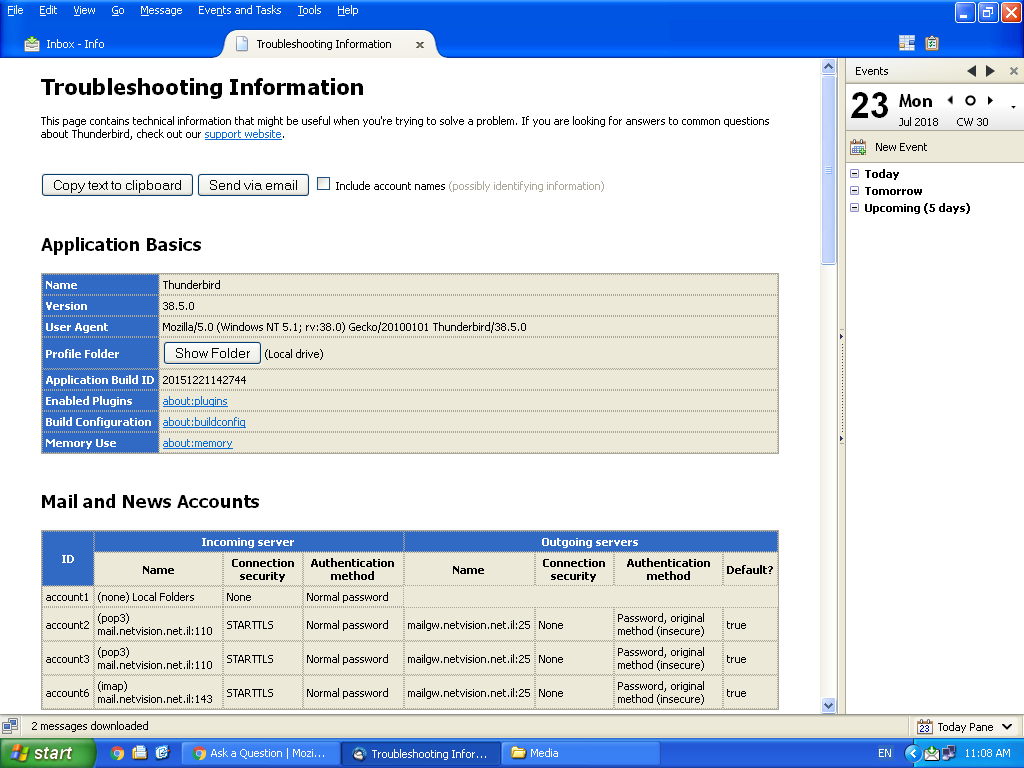
Task: Open the Tools menu
Action: (310, 10)
